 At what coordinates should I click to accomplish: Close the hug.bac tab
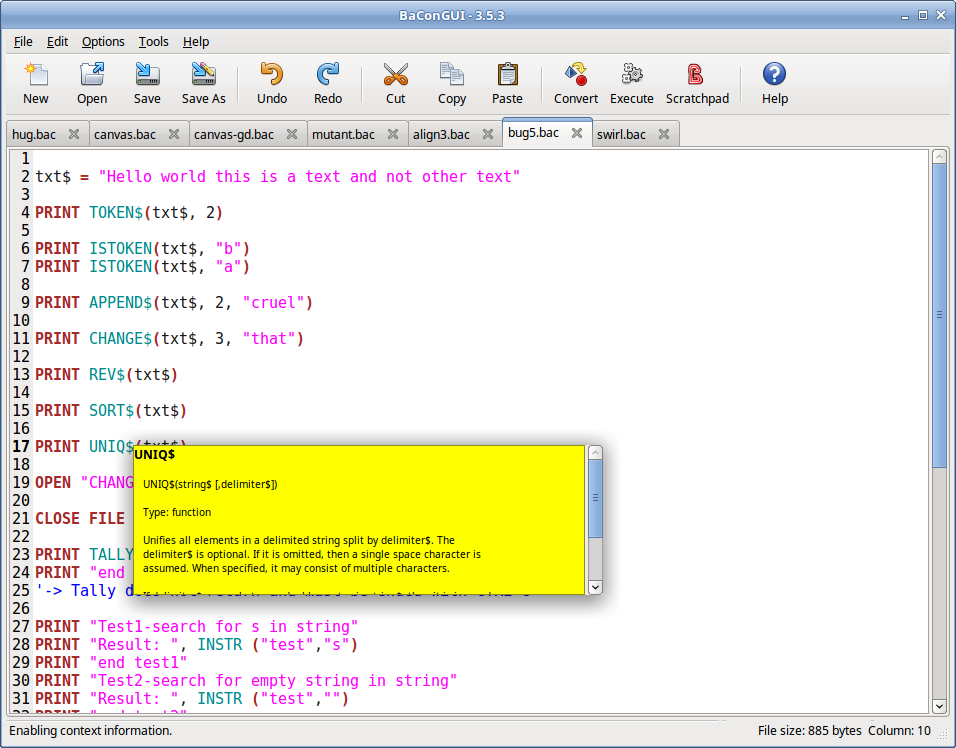(x=74, y=134)
